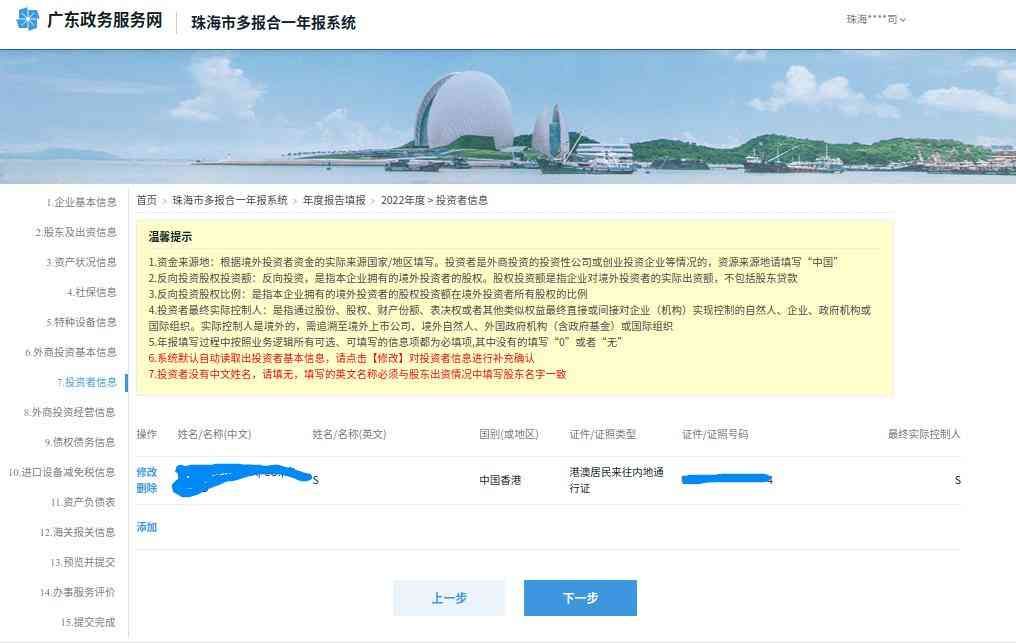Click 删除 to remove investor row

(x=146, y=488)
